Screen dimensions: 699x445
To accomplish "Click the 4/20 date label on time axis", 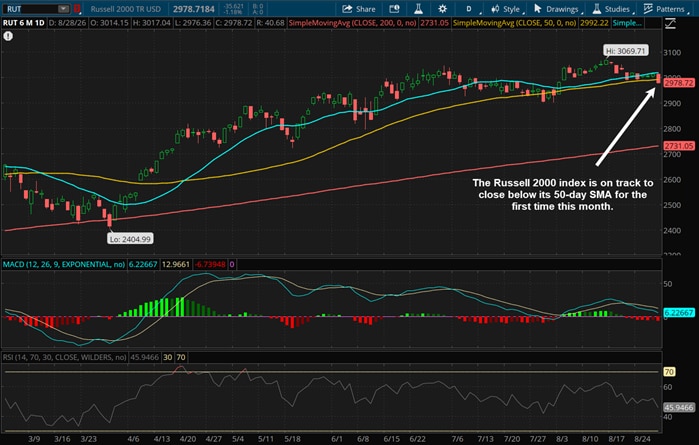I will 188,439.
